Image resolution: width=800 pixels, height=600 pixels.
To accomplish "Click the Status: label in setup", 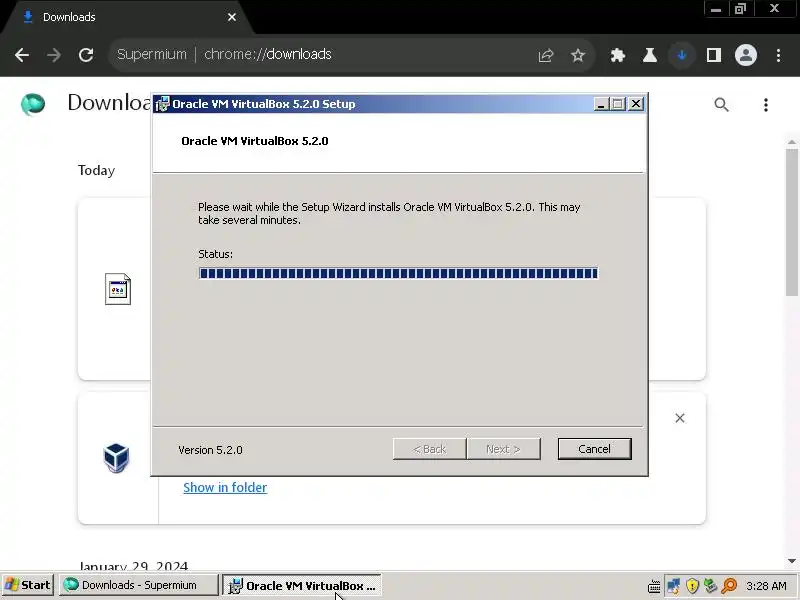I will coord(215,254).
